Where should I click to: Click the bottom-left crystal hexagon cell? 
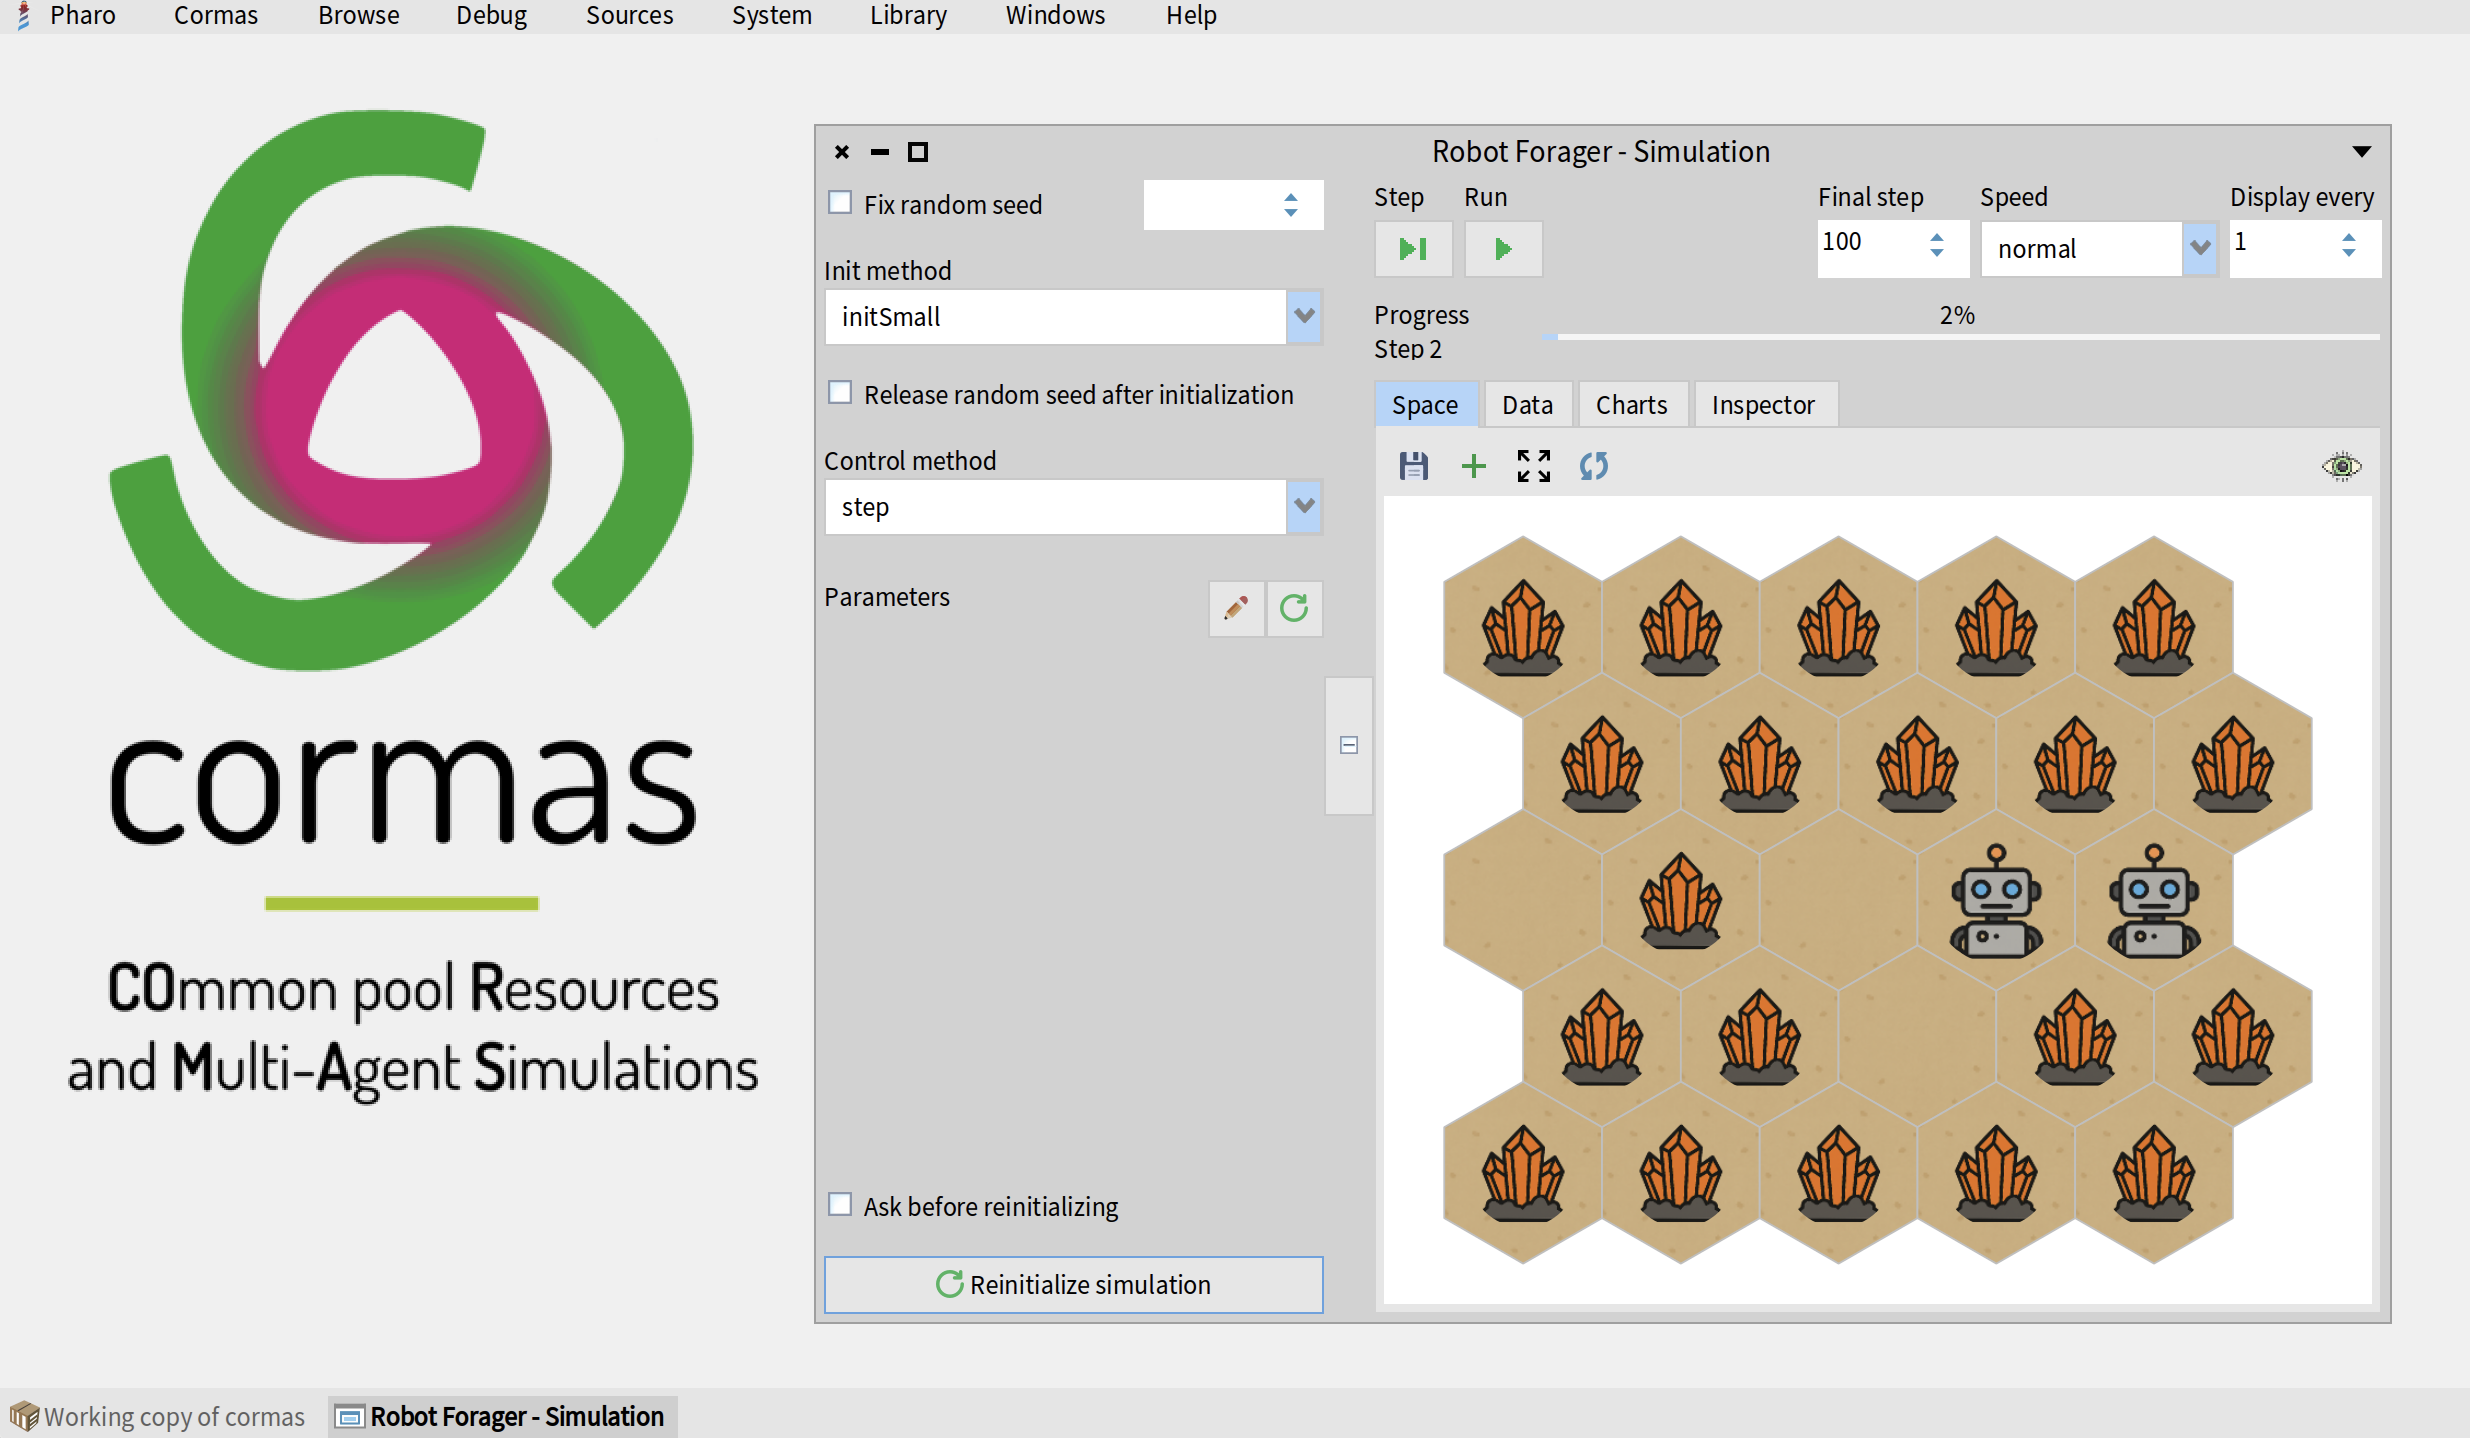[x=1522, y=1174]
